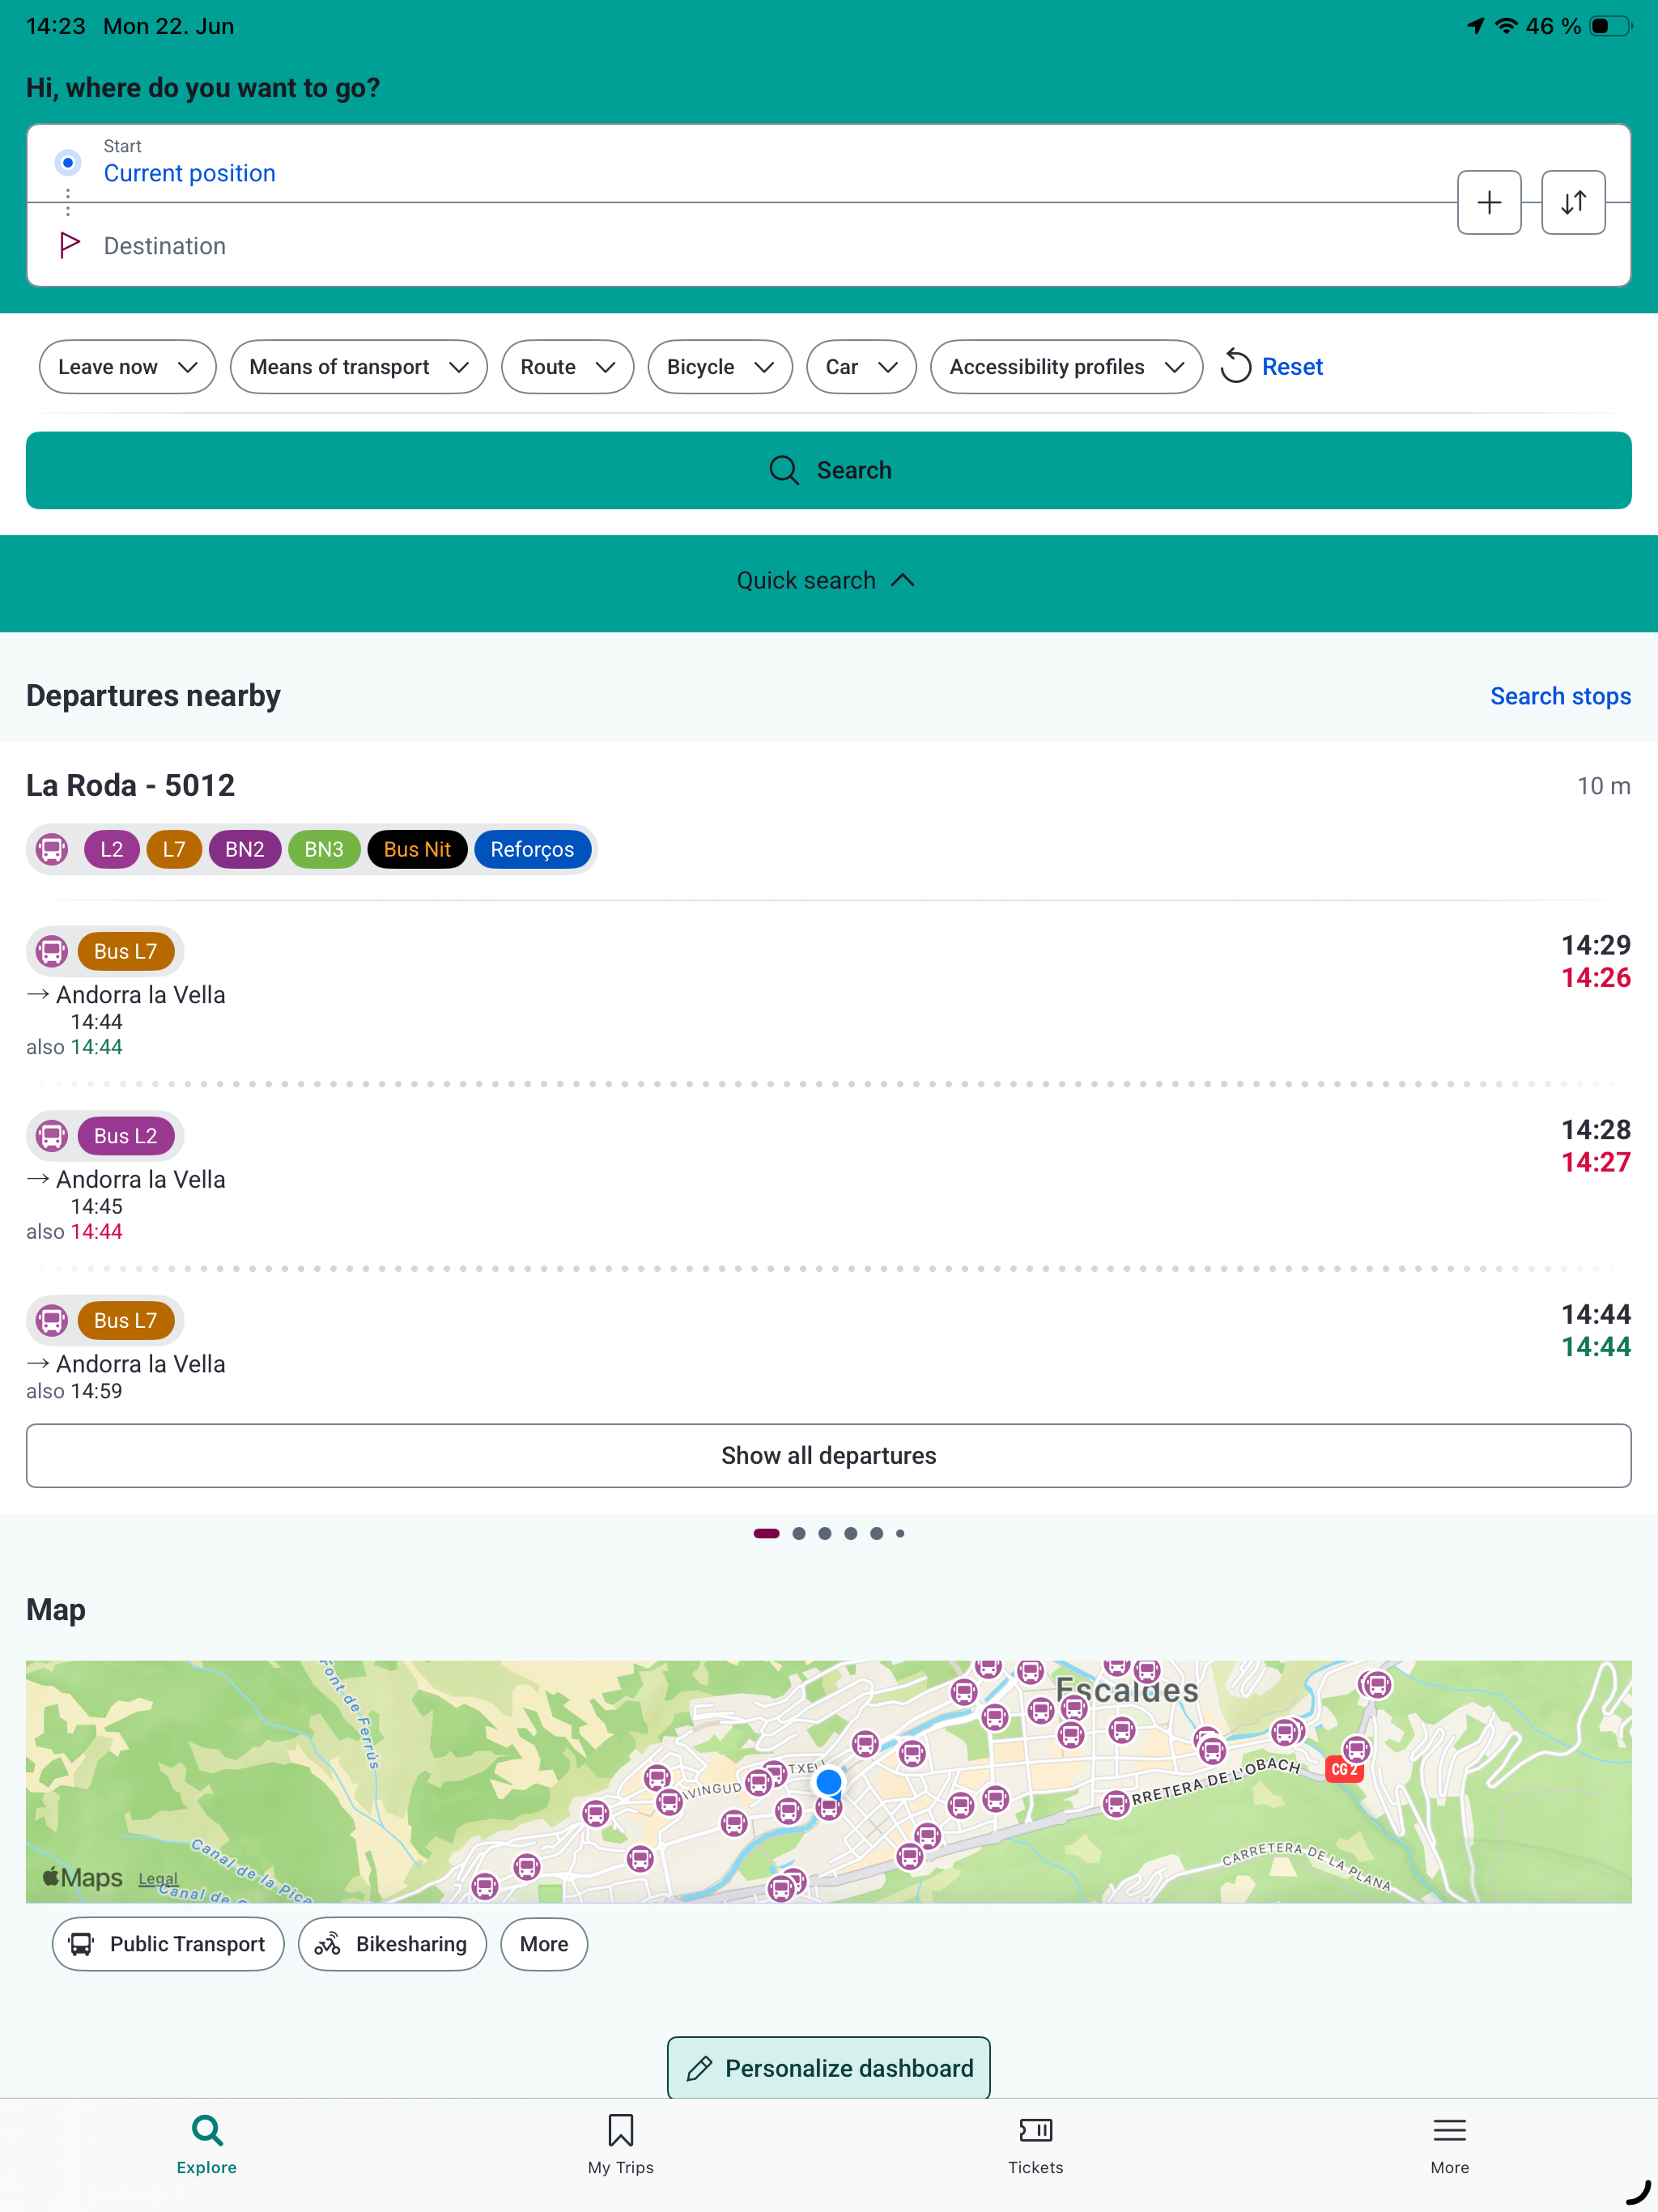1658x2212 pixels.
Task: Tap the destination flag icon
Action: tap(69, 245)
